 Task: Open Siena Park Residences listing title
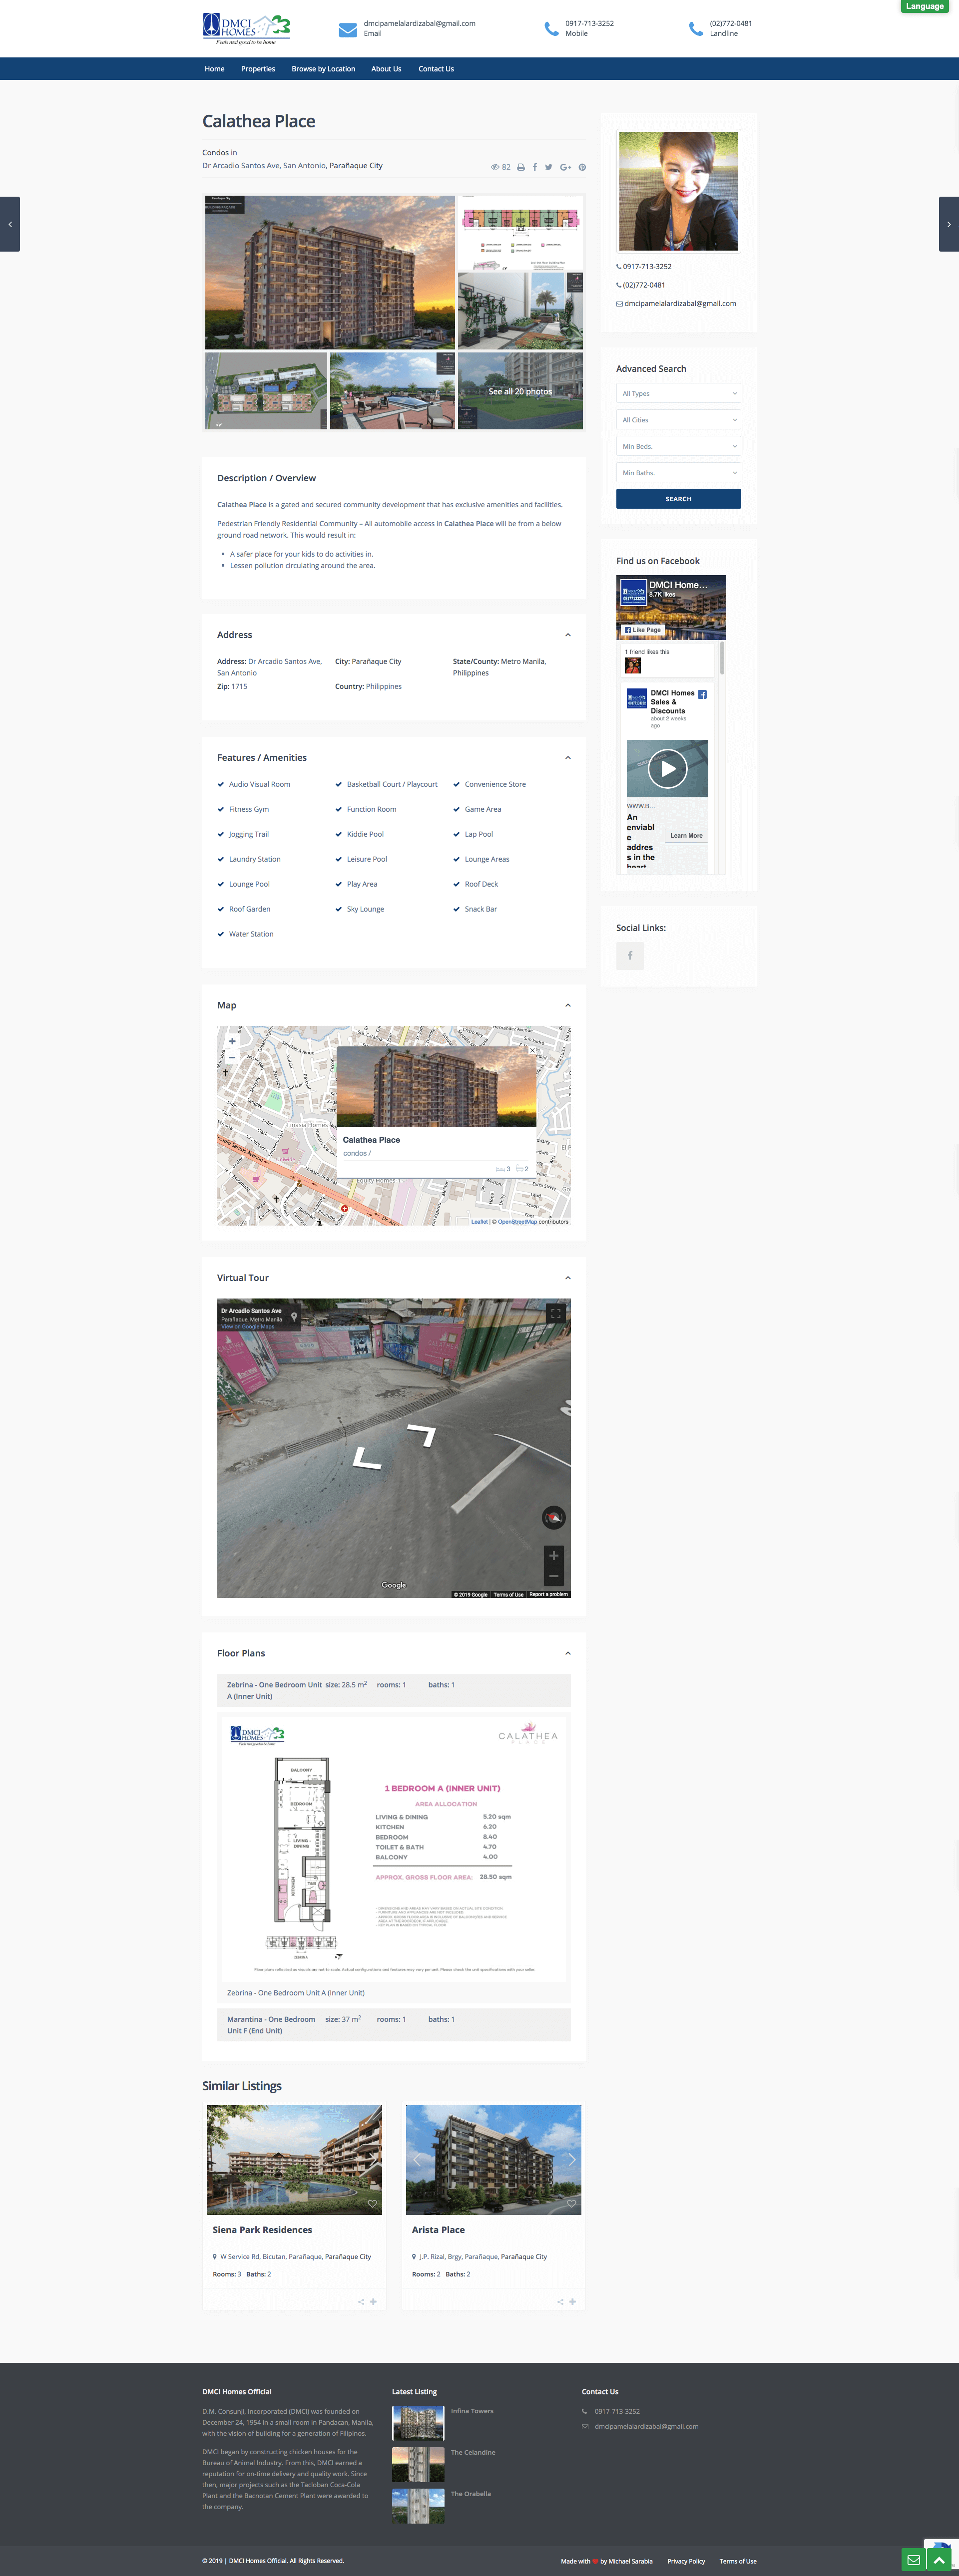[262, 2230]
